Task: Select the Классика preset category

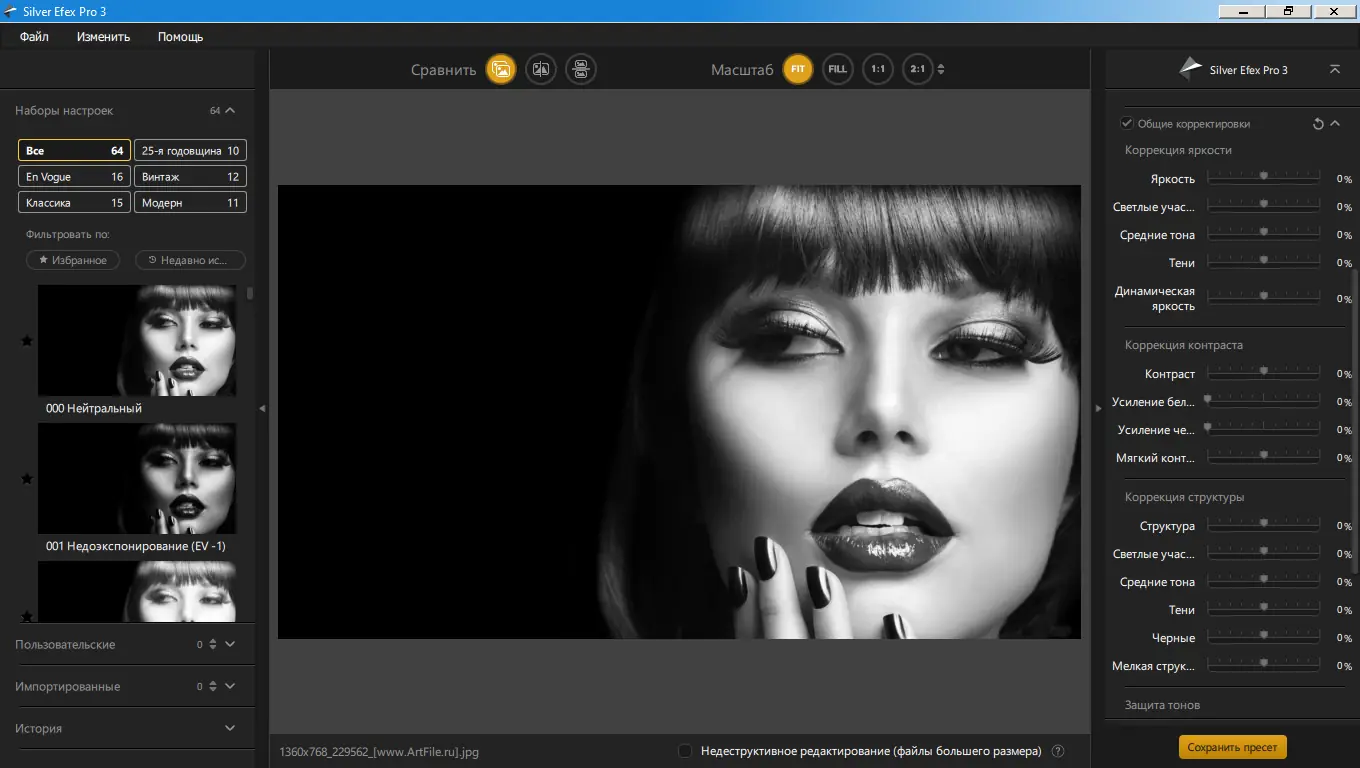Action: (x=74, y=203)
